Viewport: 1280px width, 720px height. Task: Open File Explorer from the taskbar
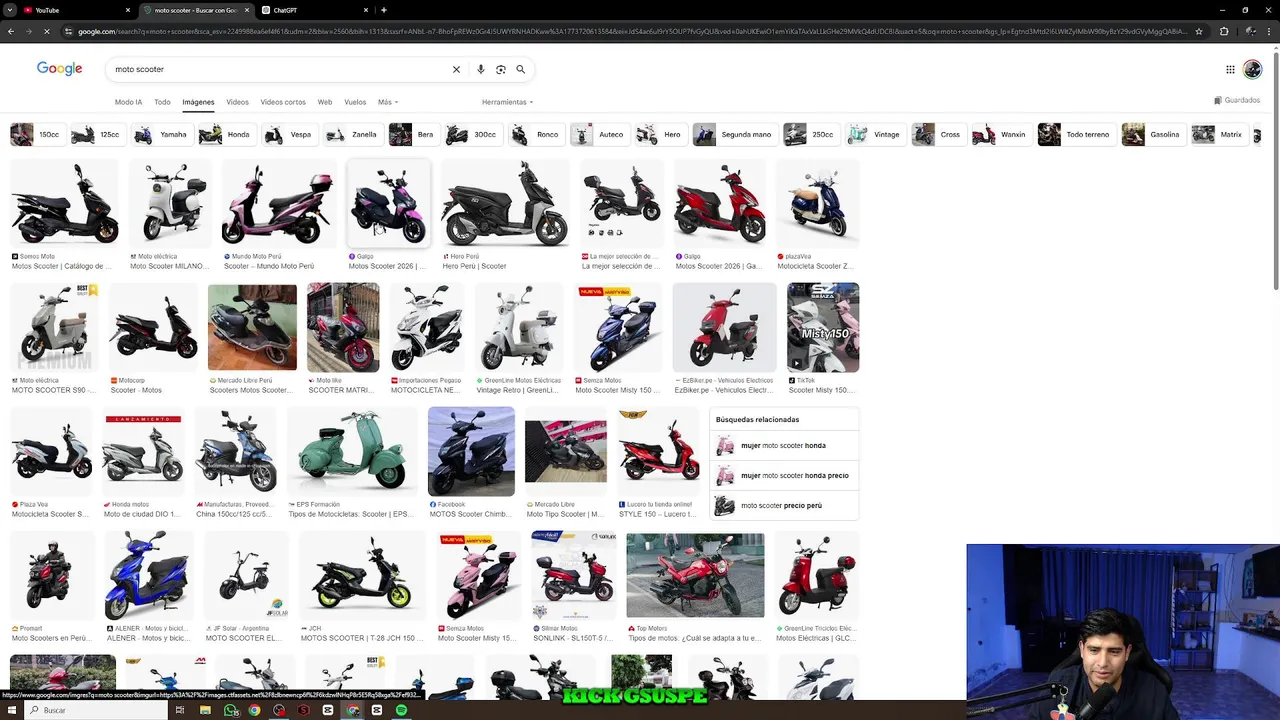pos(205,710)
